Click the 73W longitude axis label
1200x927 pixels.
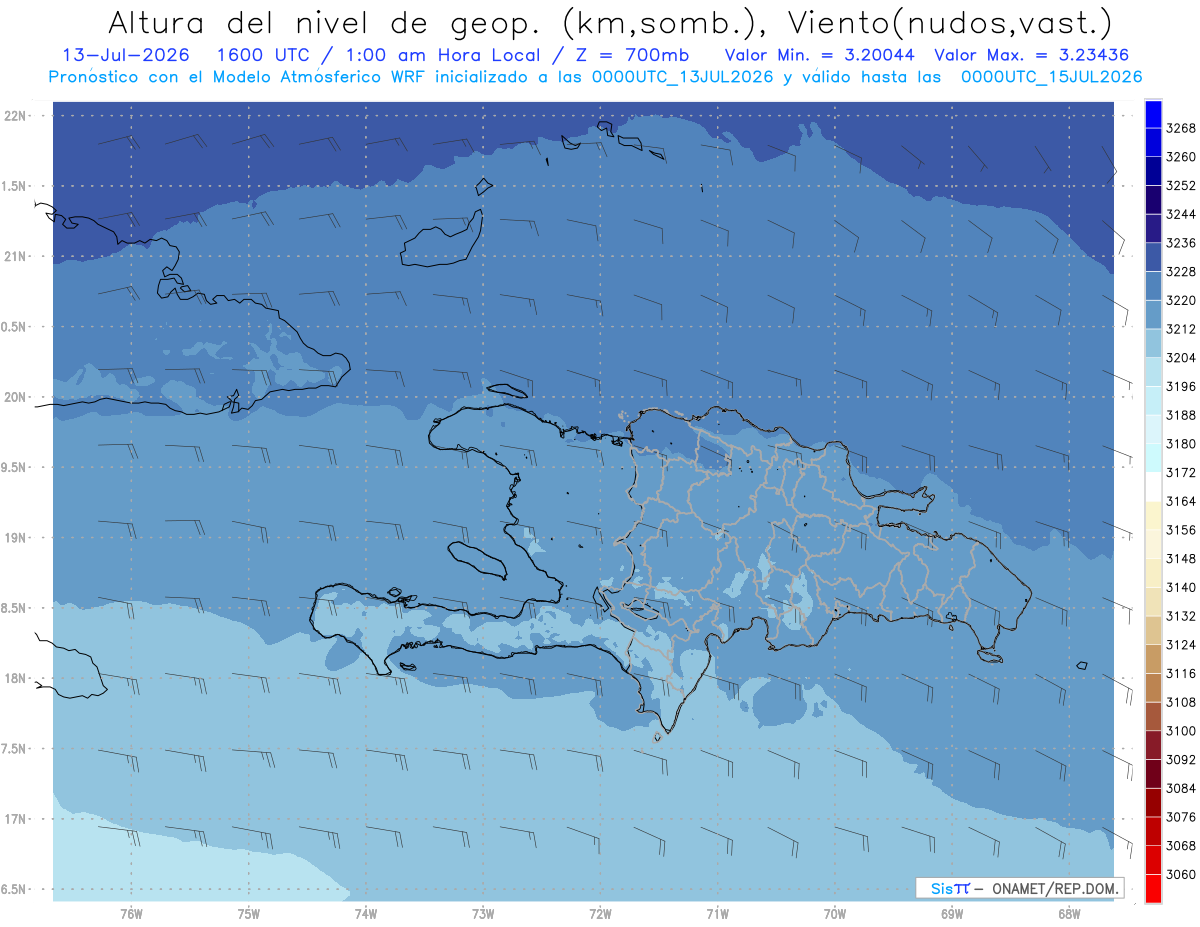click(x=483, y=914)
